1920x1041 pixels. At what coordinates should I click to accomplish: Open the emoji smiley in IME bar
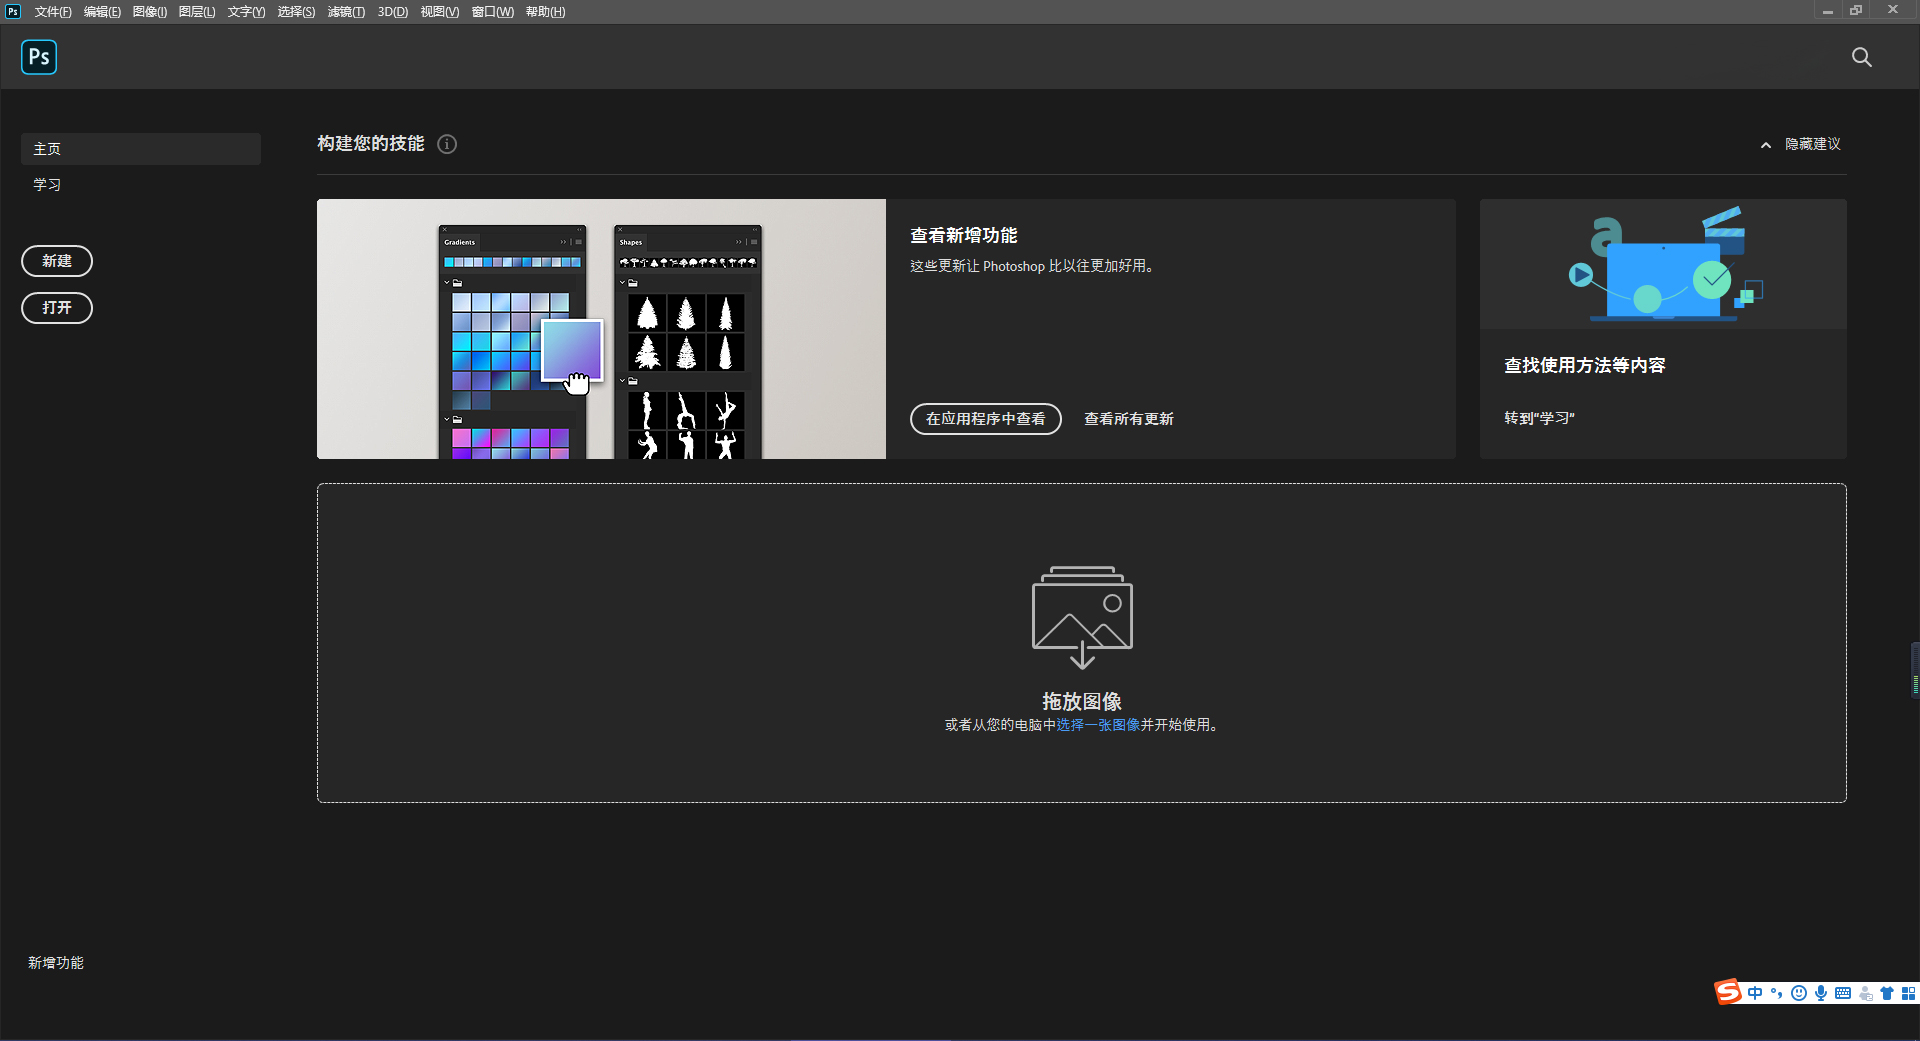(1799, 993)
